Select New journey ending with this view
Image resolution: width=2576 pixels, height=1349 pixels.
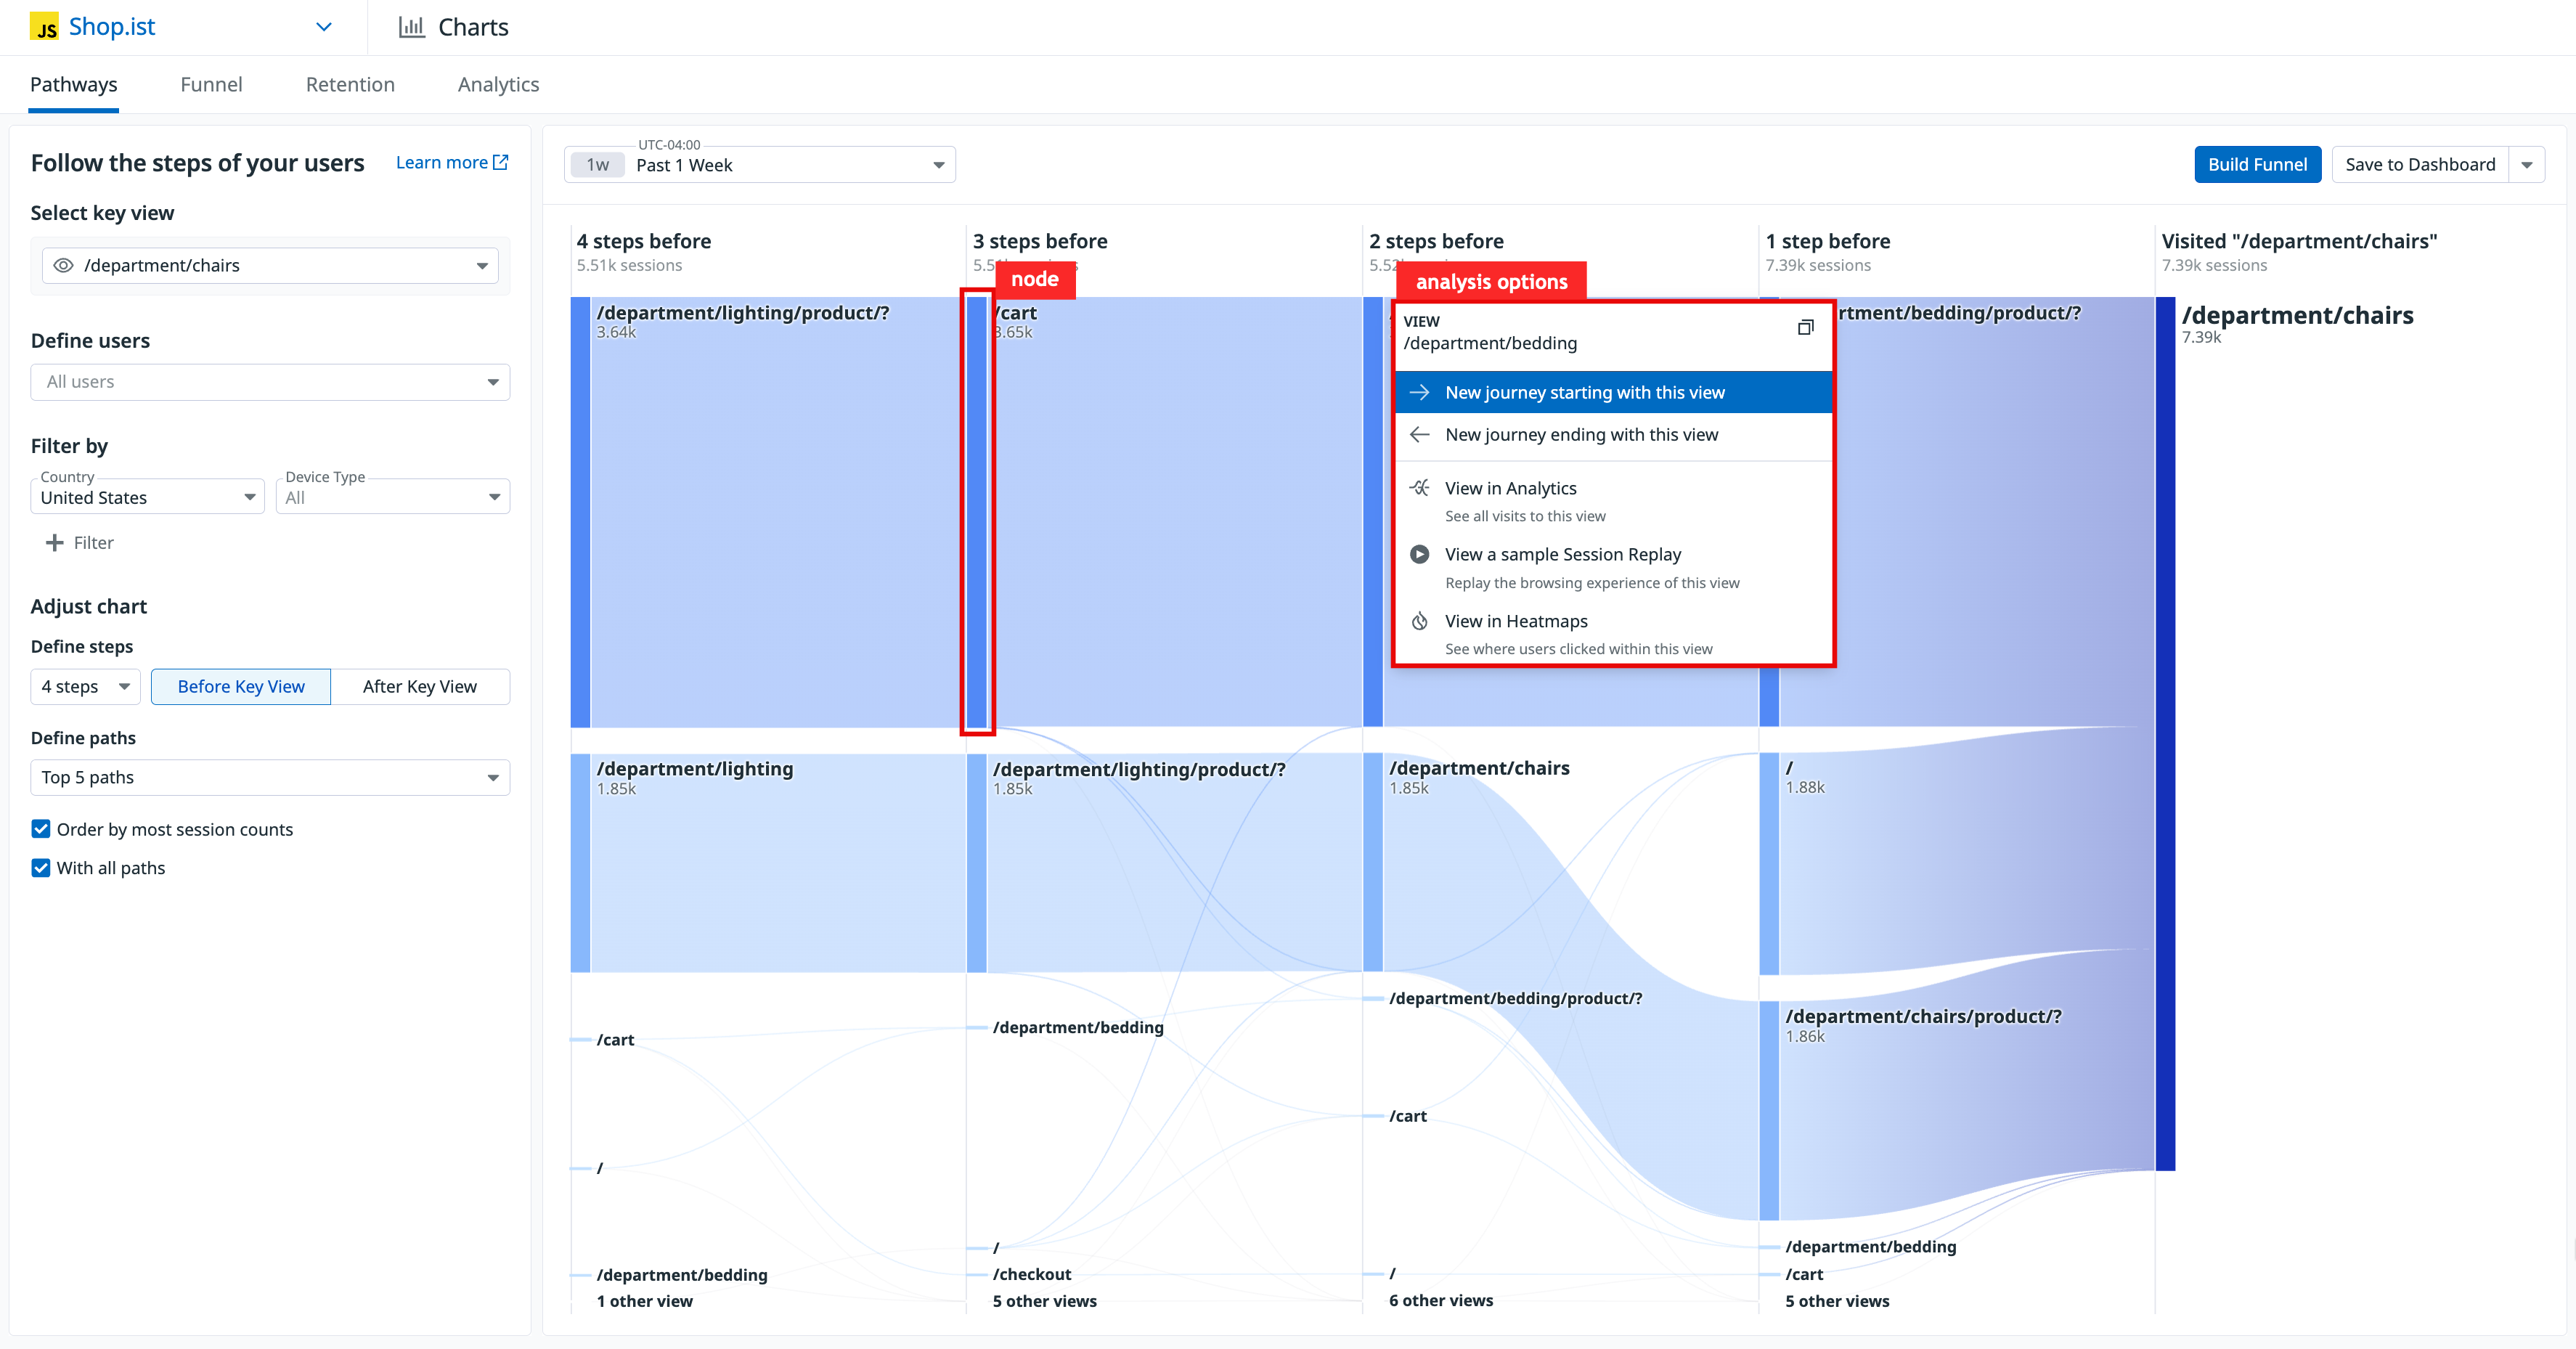1581,435
